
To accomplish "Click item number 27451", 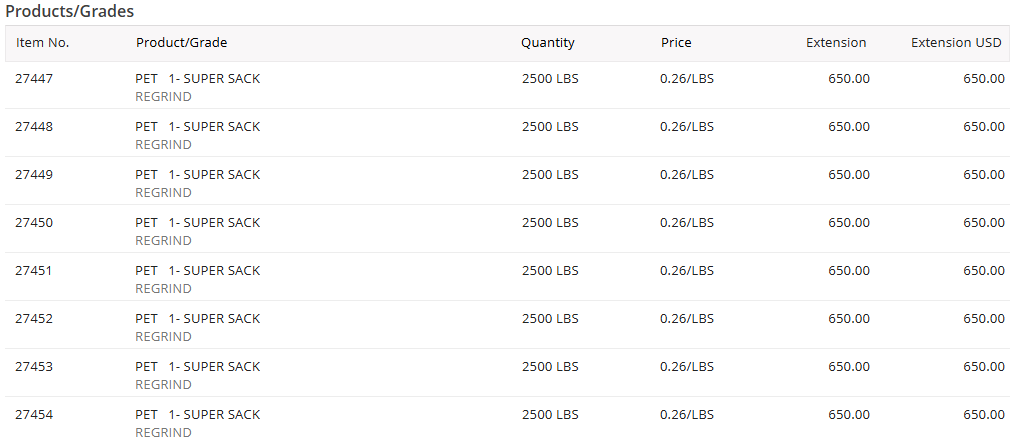I will tap(34, 271).
